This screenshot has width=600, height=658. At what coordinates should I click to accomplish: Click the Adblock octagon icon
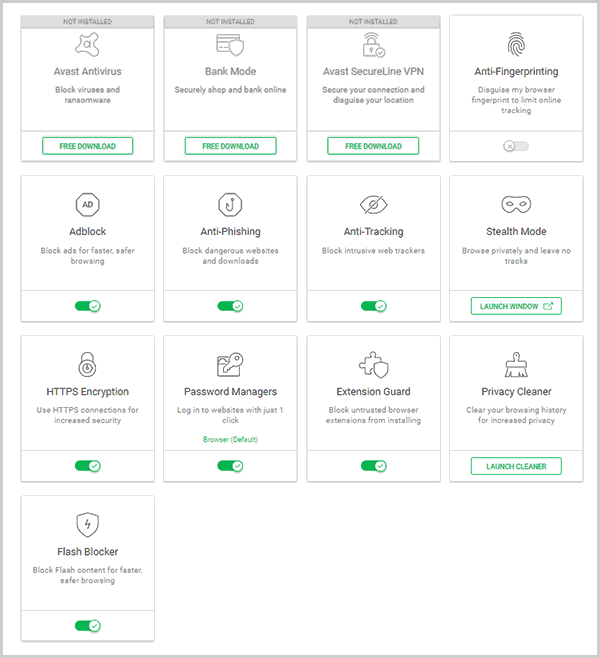(x=87, y=205)
